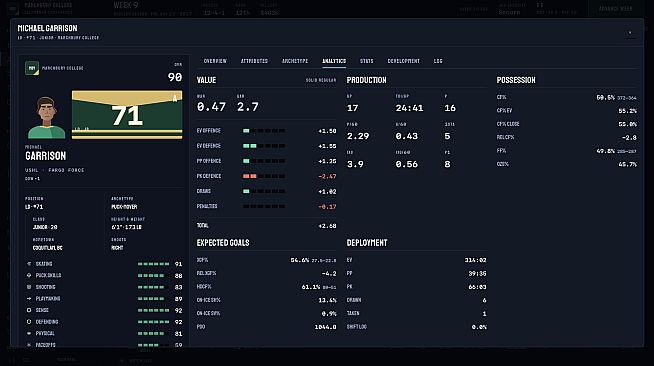
Task: Click the Skating attribute icon
Action: (29, 264)
